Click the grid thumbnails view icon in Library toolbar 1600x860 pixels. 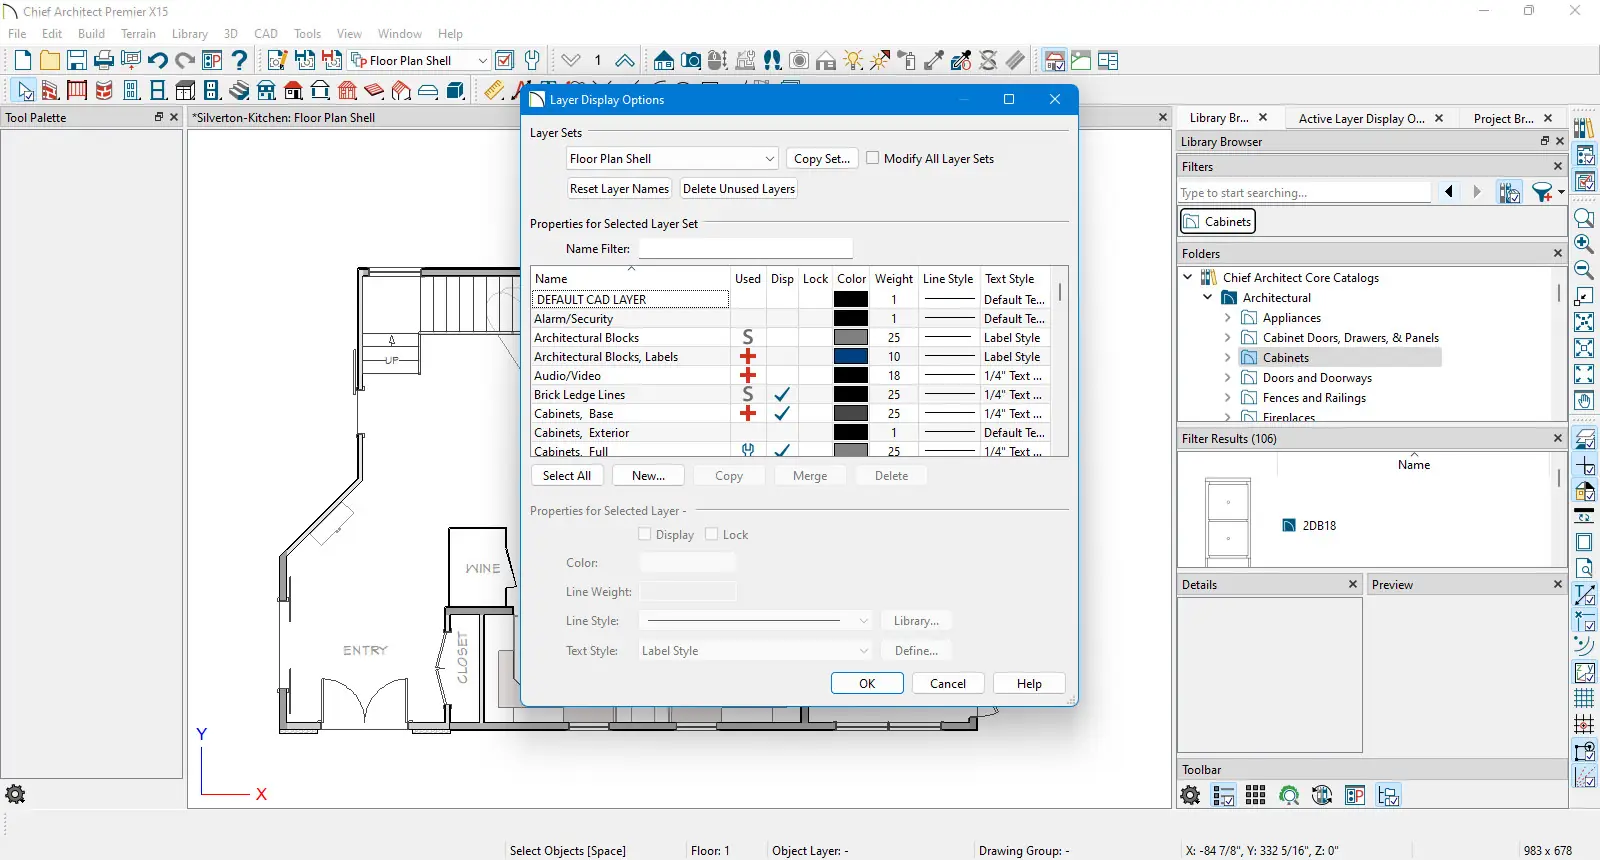tap(1256, 796)
